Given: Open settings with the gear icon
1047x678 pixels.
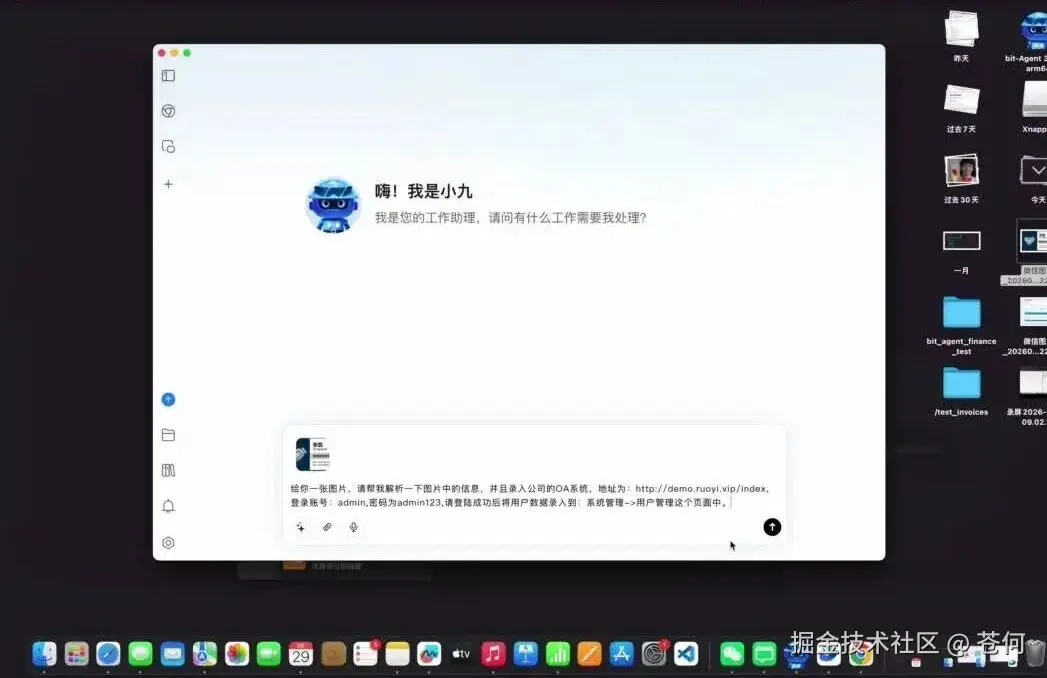Looking at the screenshot, I should [x=168, y=543].
